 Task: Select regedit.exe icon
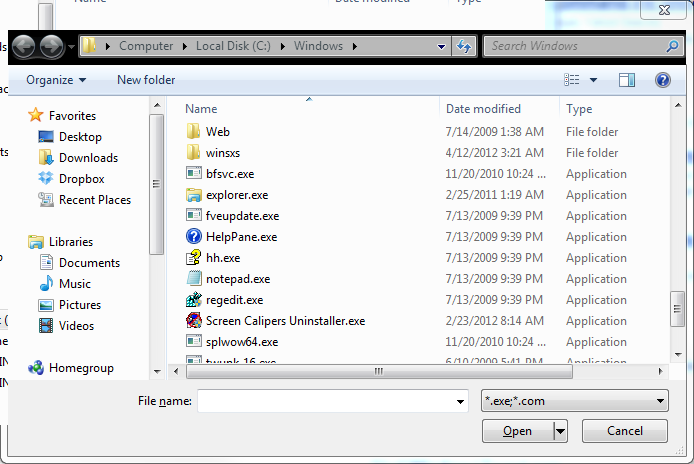pos(193,300)
